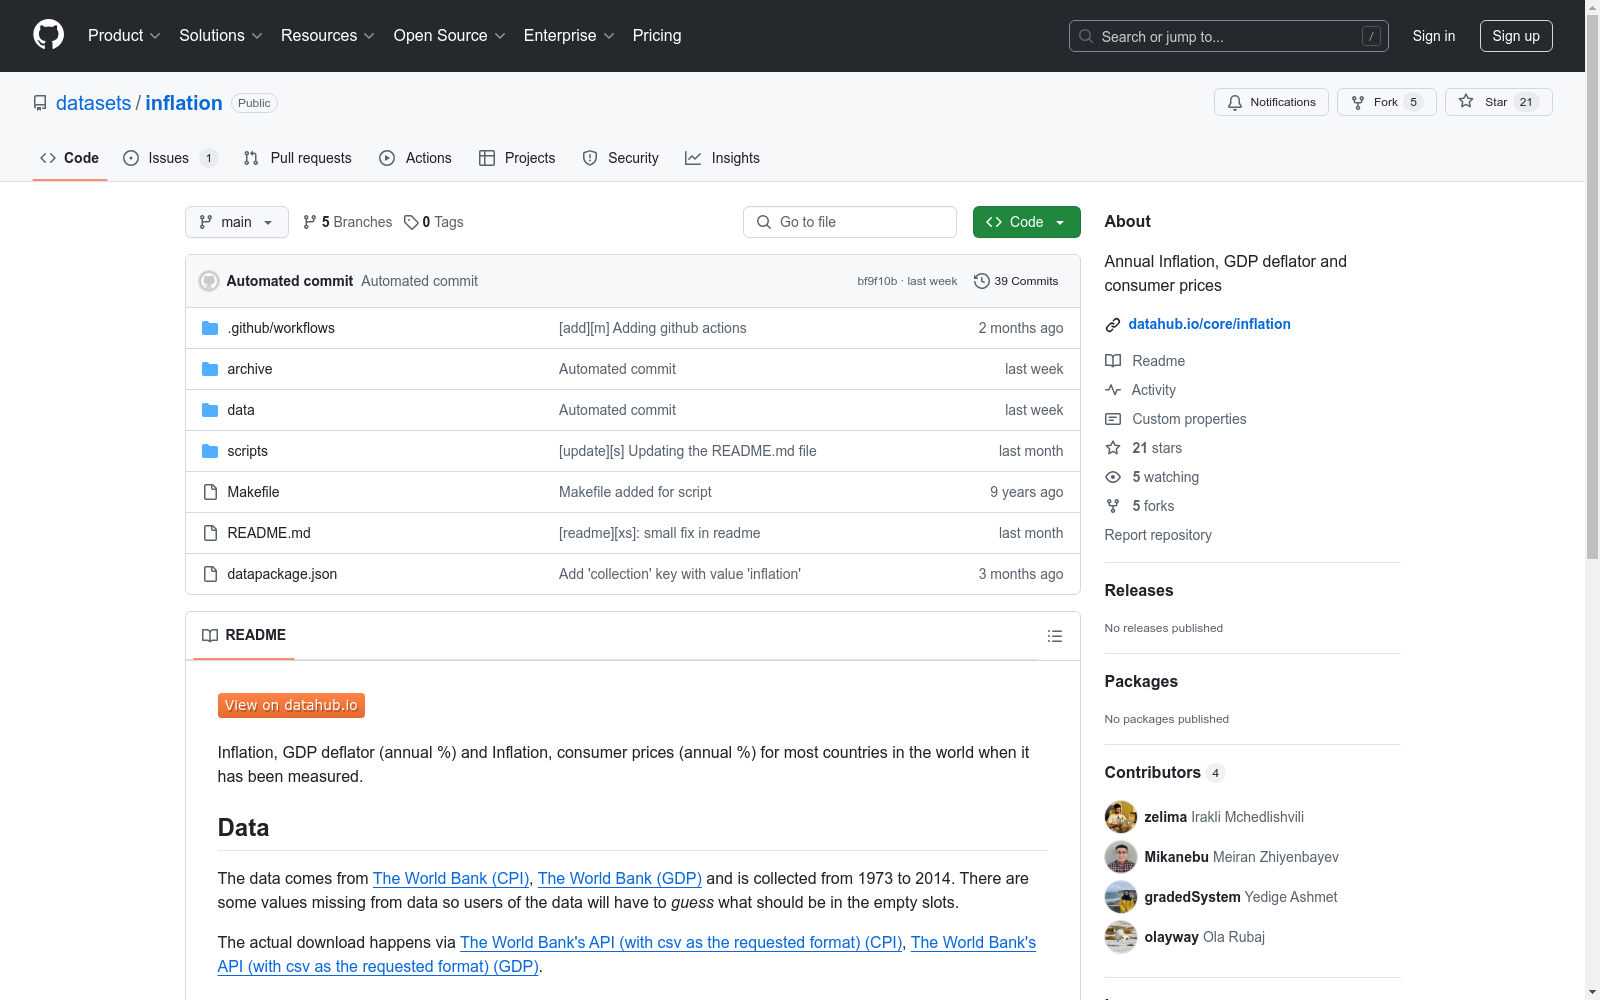Focus the Search or jump to field
1600x1000 pixels.
(x=1229, y=36)
